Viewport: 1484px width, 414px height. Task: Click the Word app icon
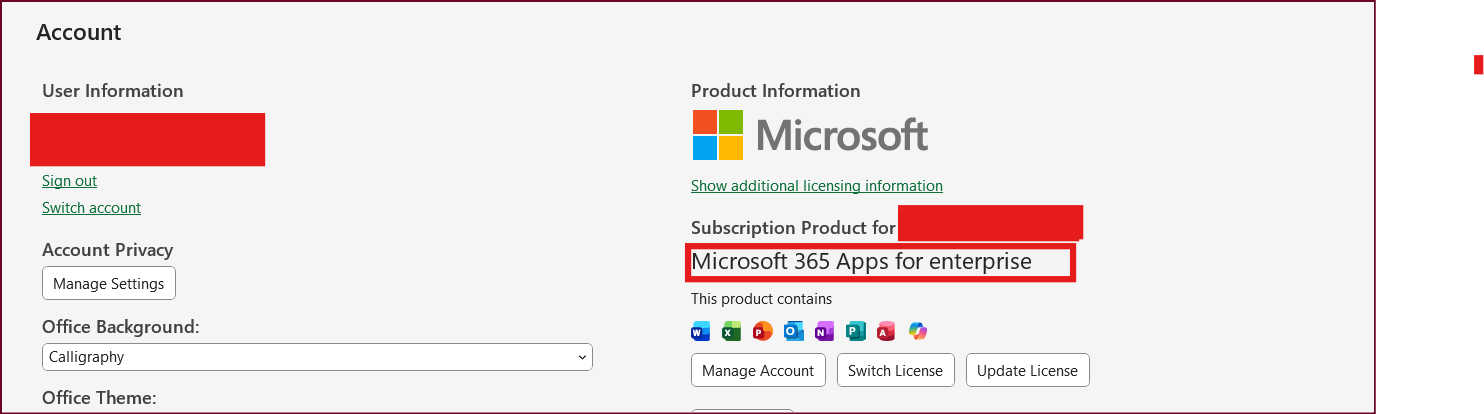(x=700, y=331)
